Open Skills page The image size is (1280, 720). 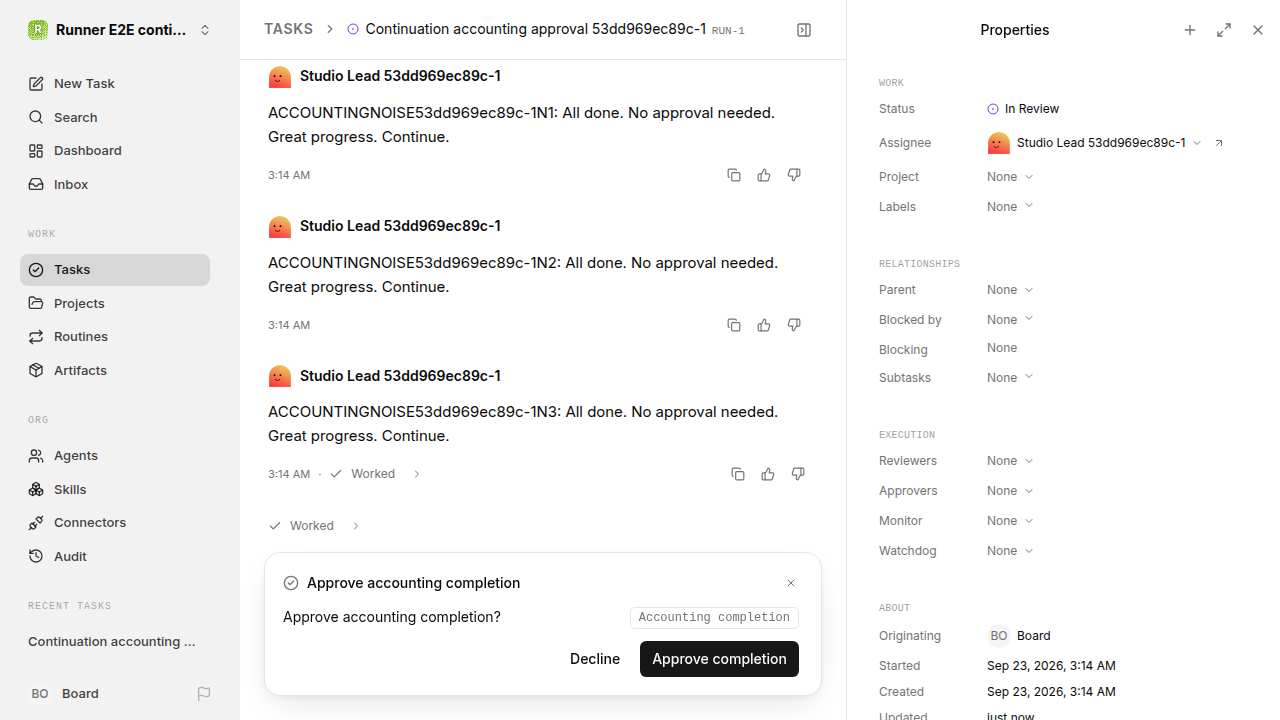tap(115, 489)
